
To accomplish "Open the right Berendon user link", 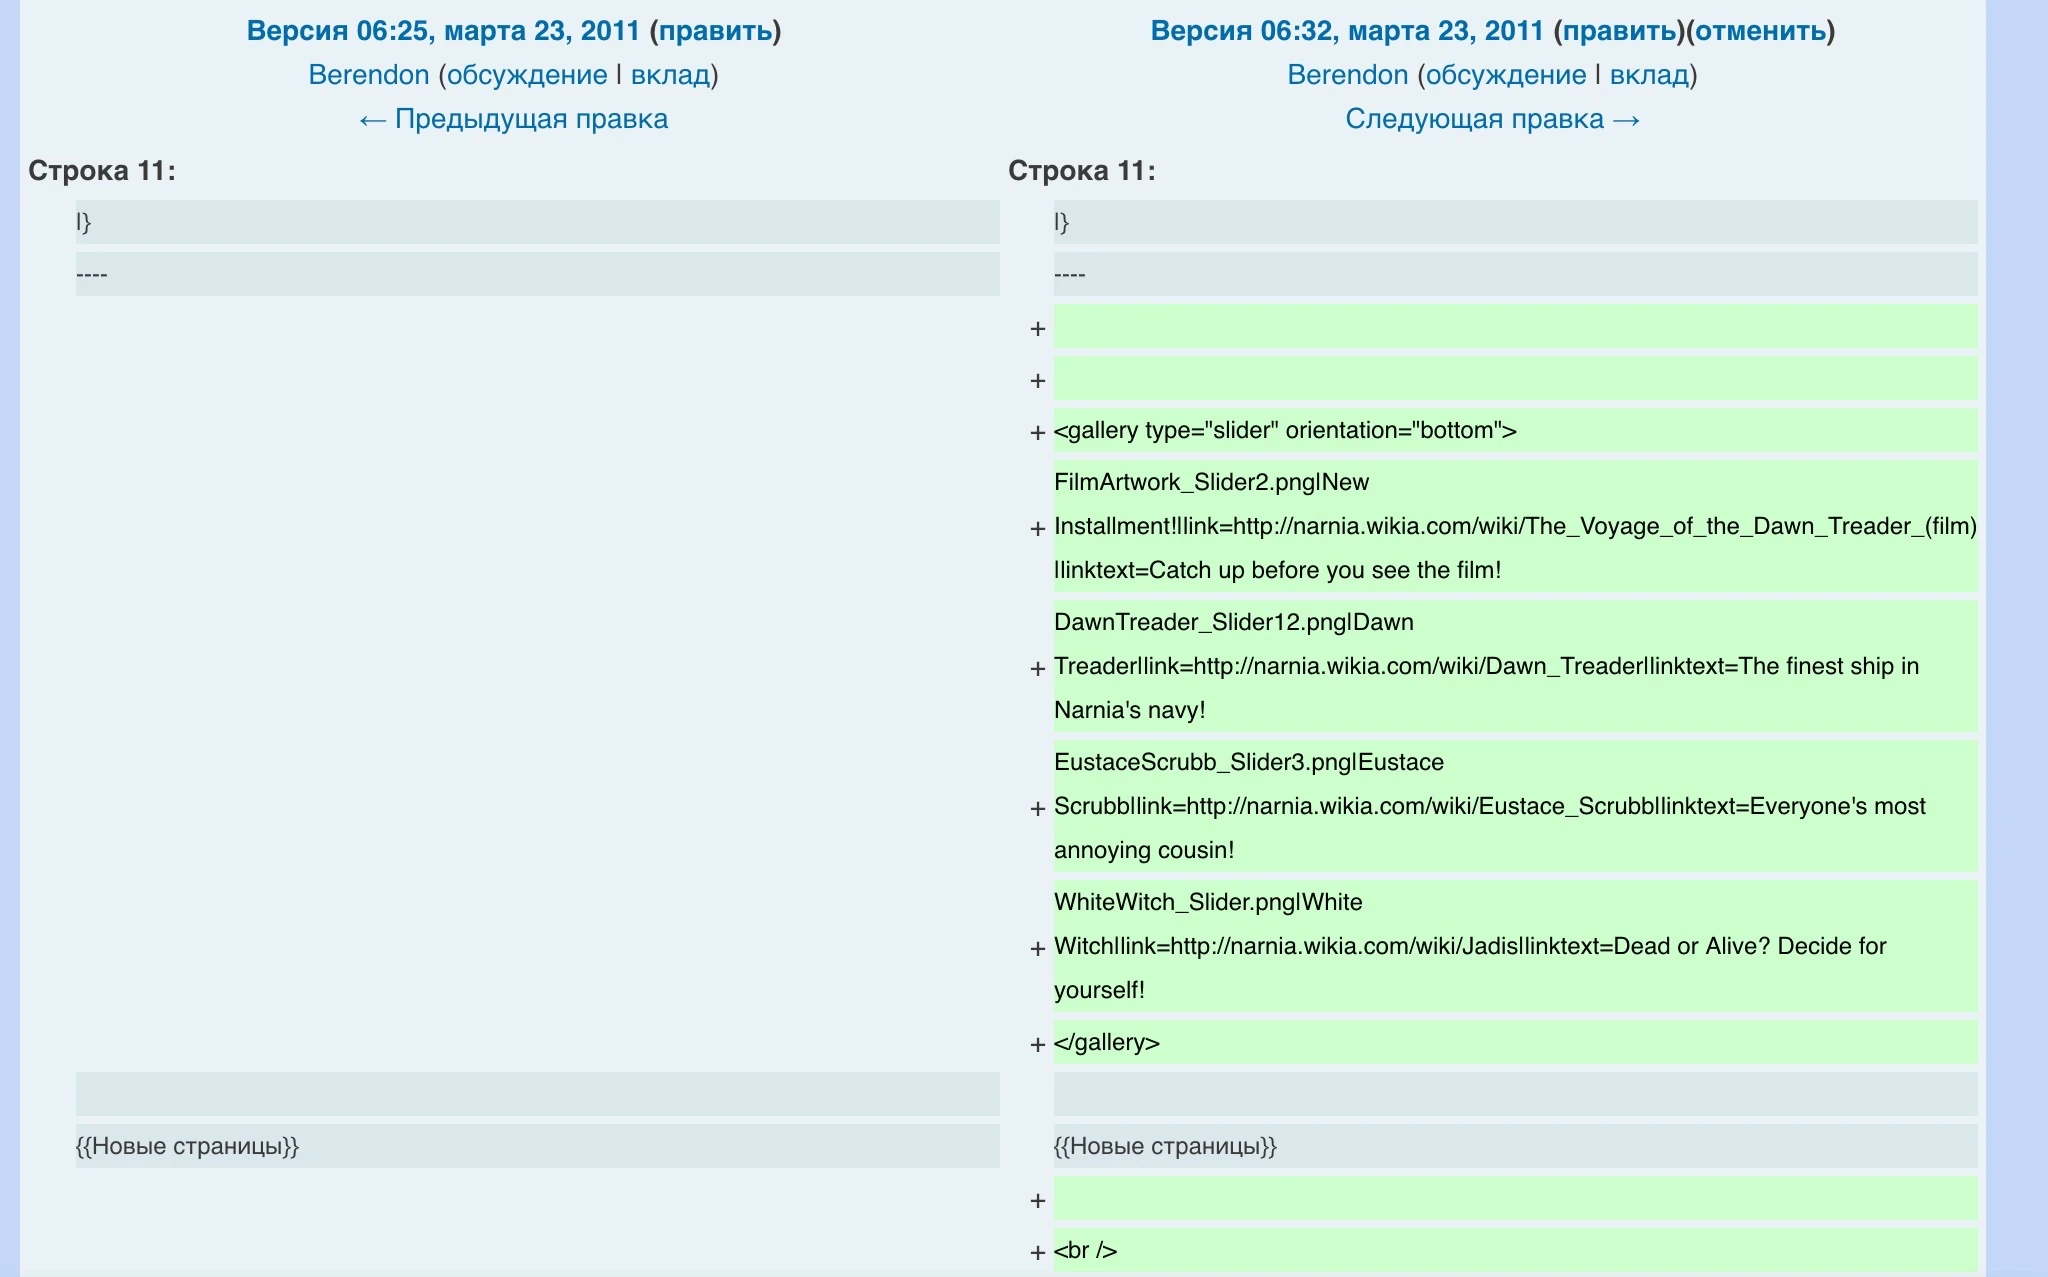I will click(1347, 75).
